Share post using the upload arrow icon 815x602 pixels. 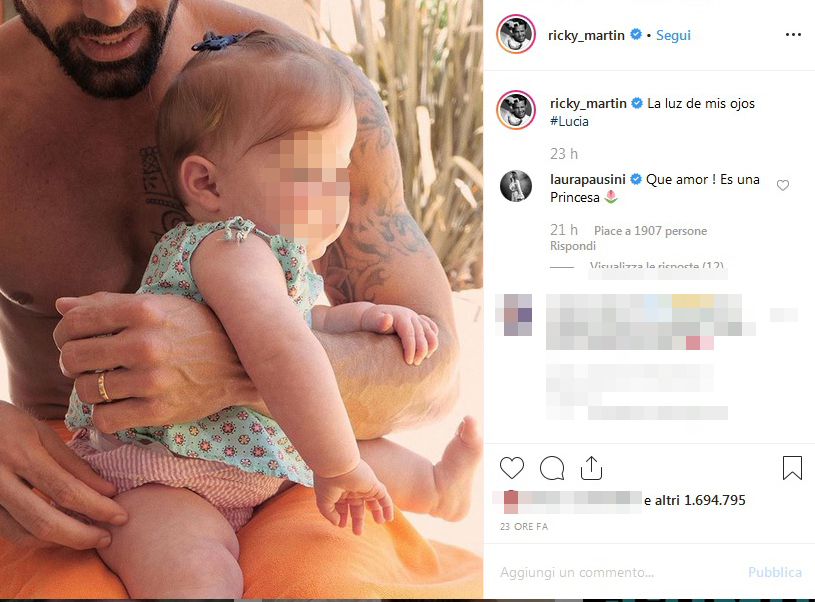(x=591, y=468)
